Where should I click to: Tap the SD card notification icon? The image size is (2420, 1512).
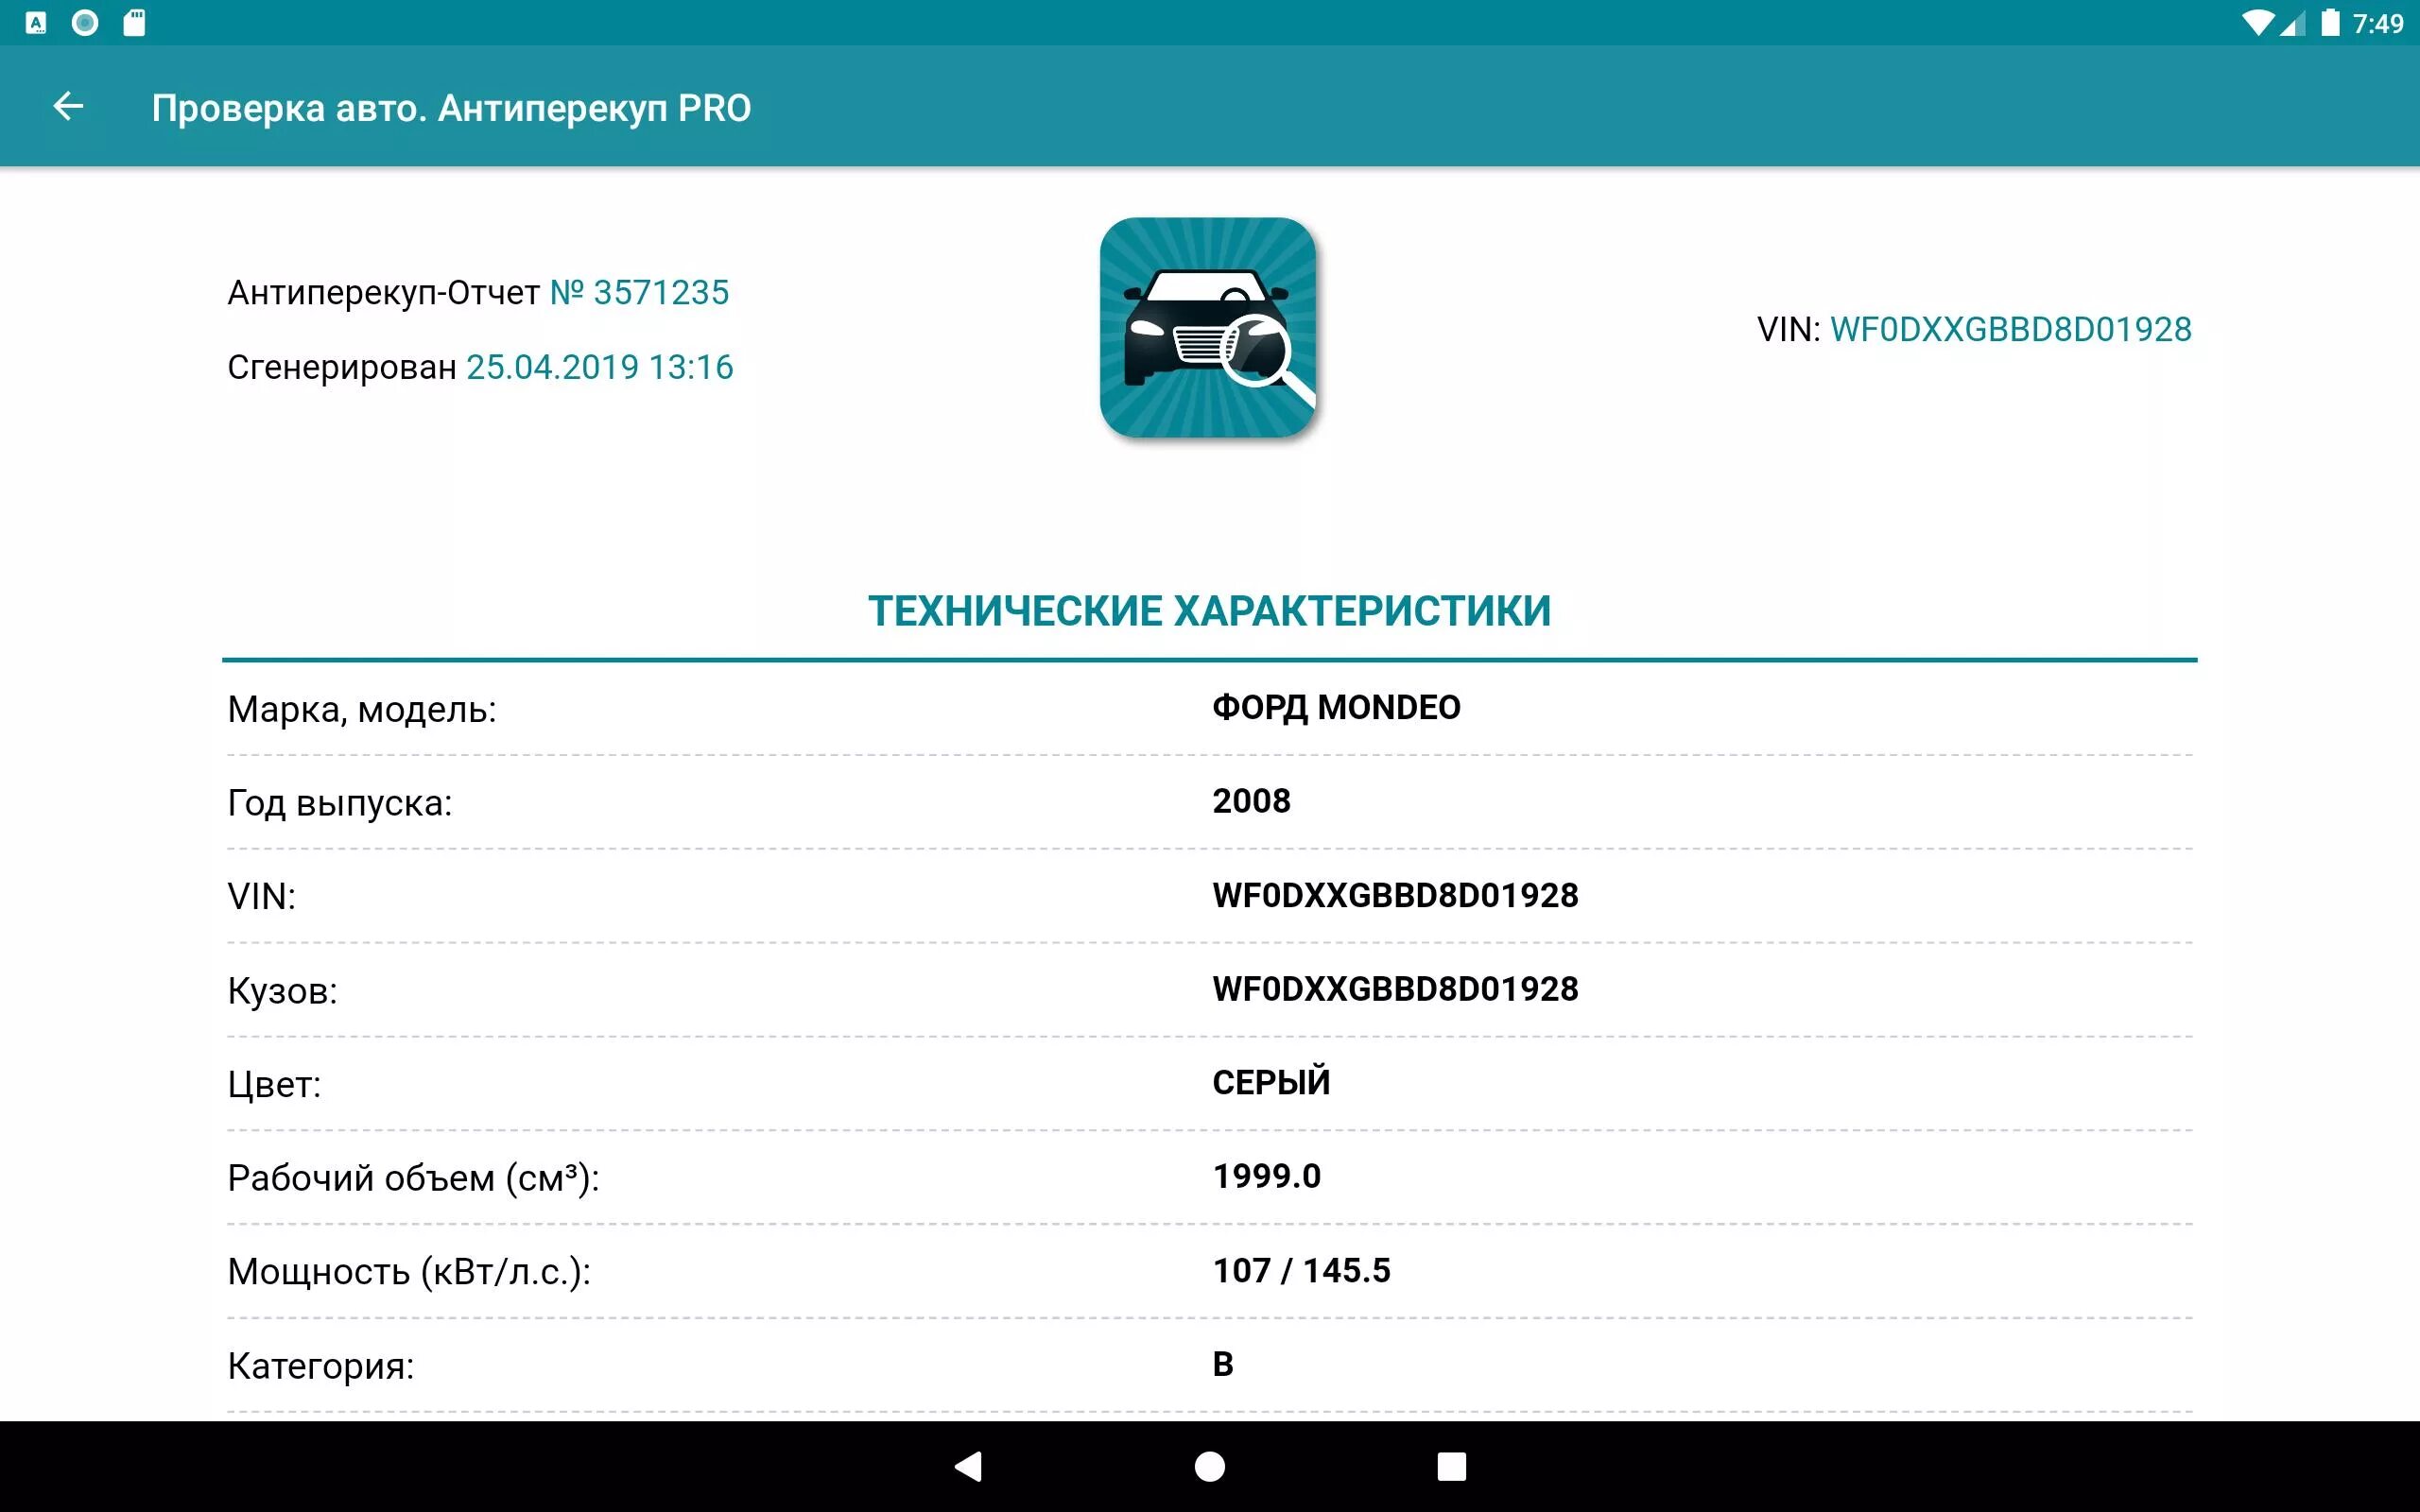(x=134, y=23)
